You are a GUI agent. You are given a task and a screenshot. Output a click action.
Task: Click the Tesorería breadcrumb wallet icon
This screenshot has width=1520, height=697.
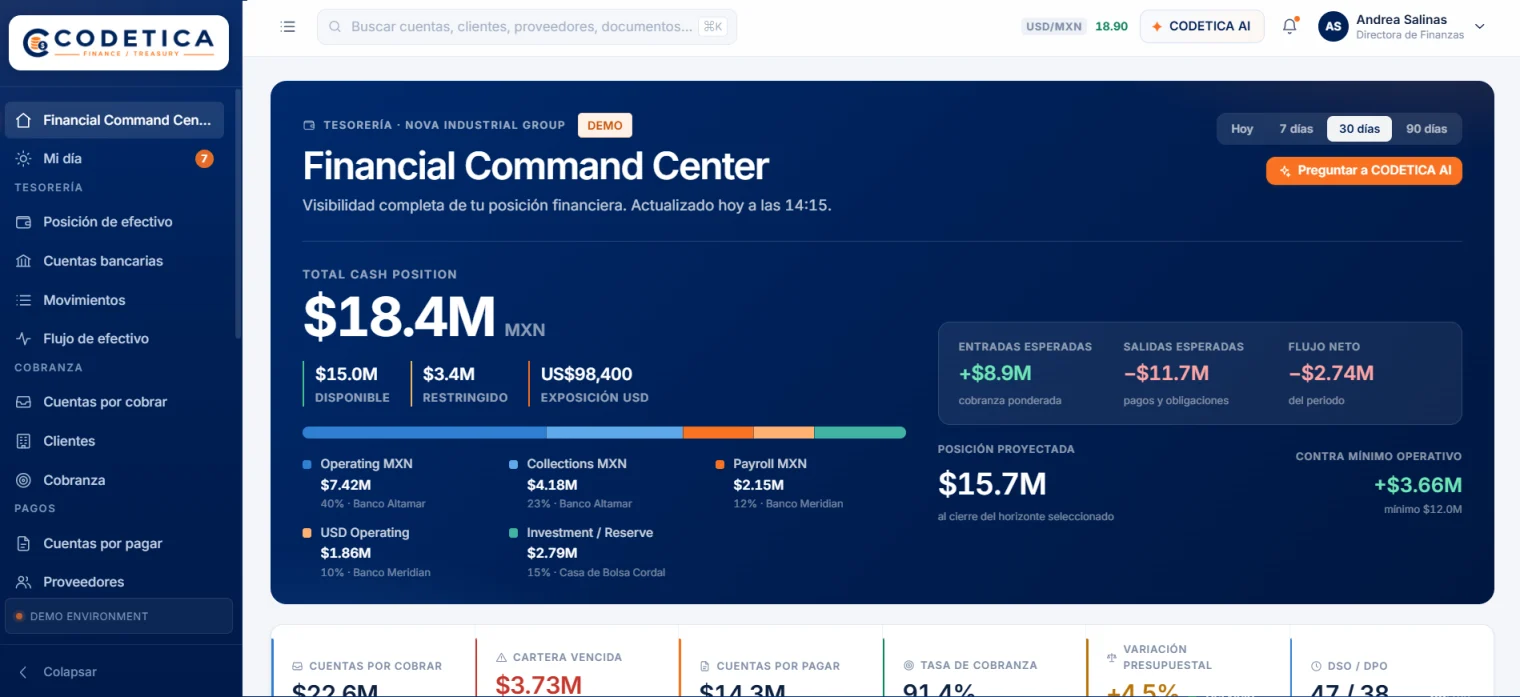pos(309,126)
